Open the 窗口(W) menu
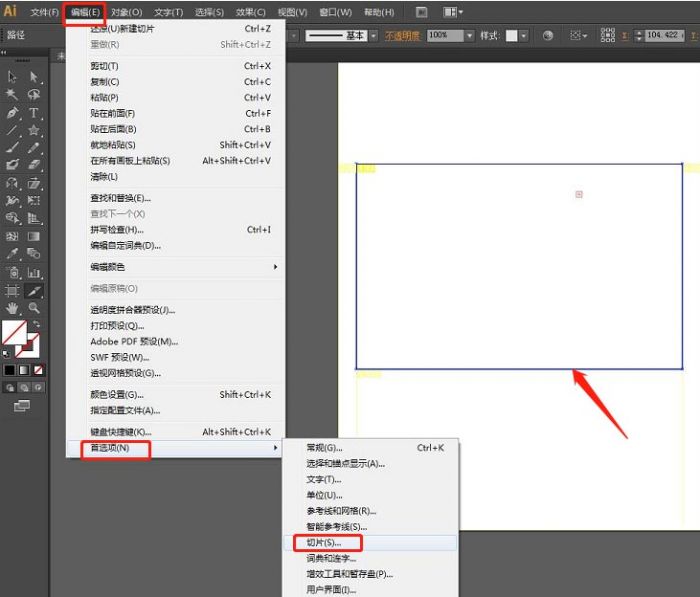The height and width of the screenshot is (597, 700). pos(335,12)
